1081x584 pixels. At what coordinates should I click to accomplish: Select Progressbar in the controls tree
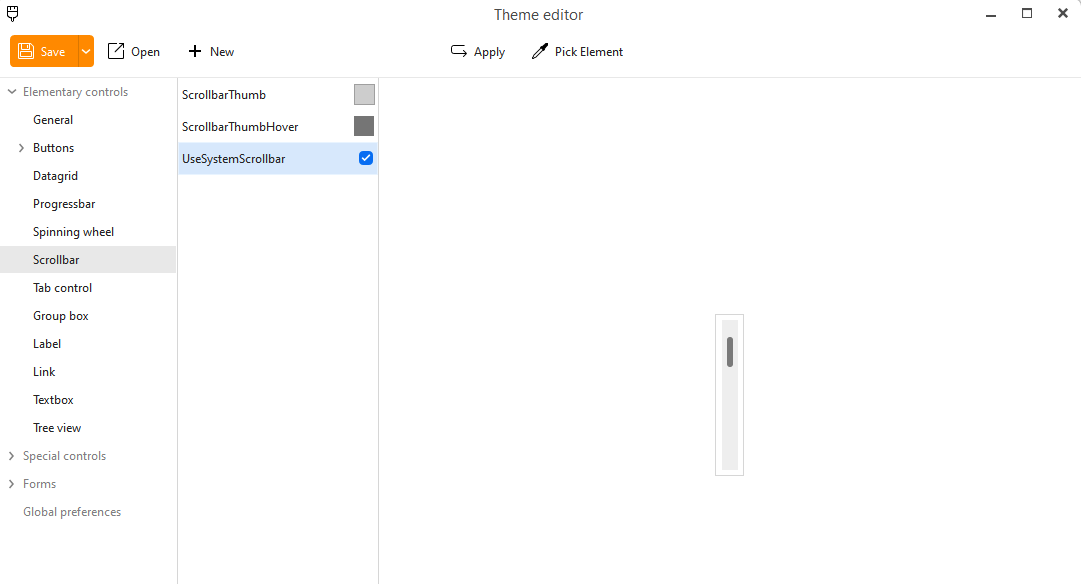point(64,204)
